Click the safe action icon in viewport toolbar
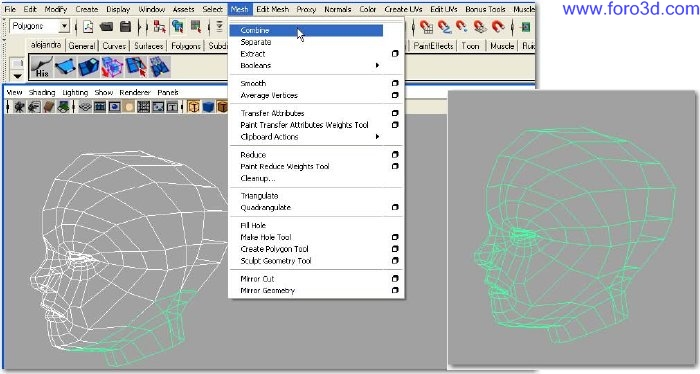700x374 pixels. click(158, 107)
